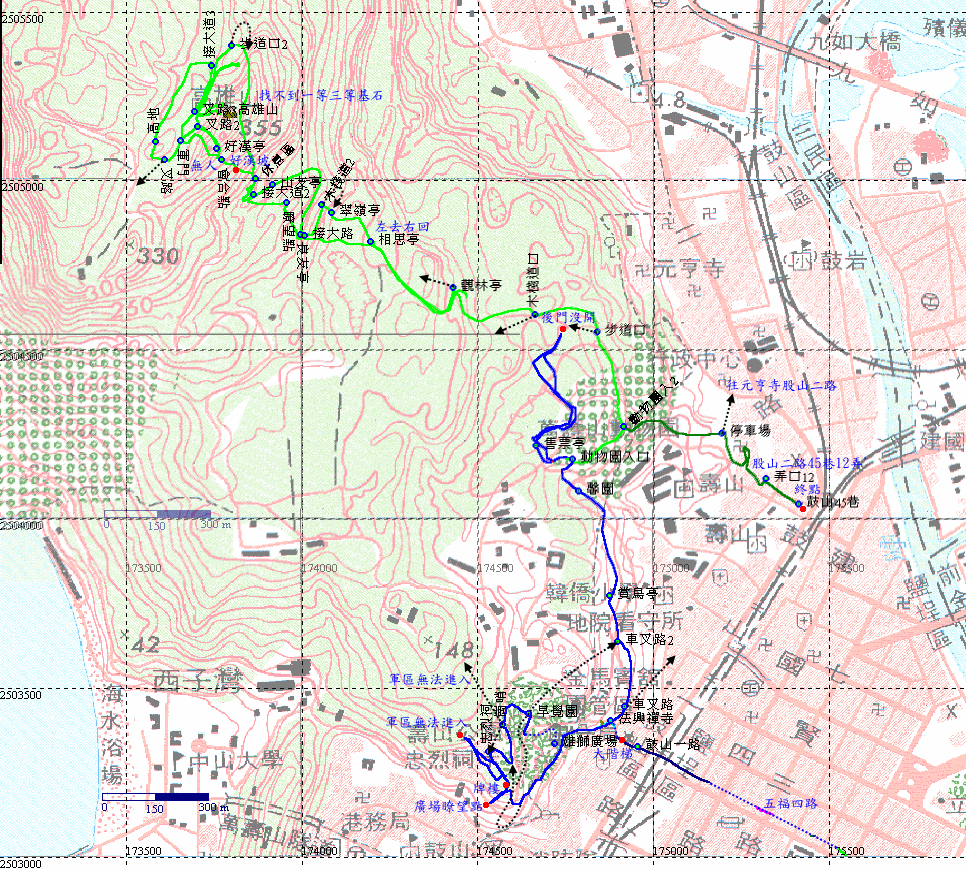Select the 好漢亭 waypoint marker

tap(216, 148)
